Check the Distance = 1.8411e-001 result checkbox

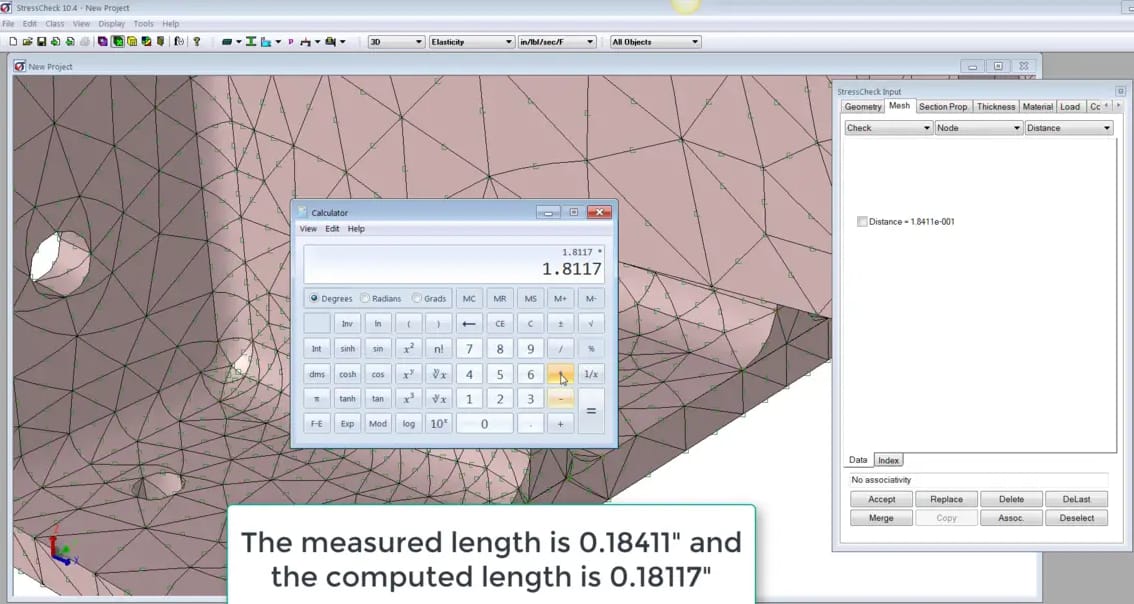(x=862, y=222)
